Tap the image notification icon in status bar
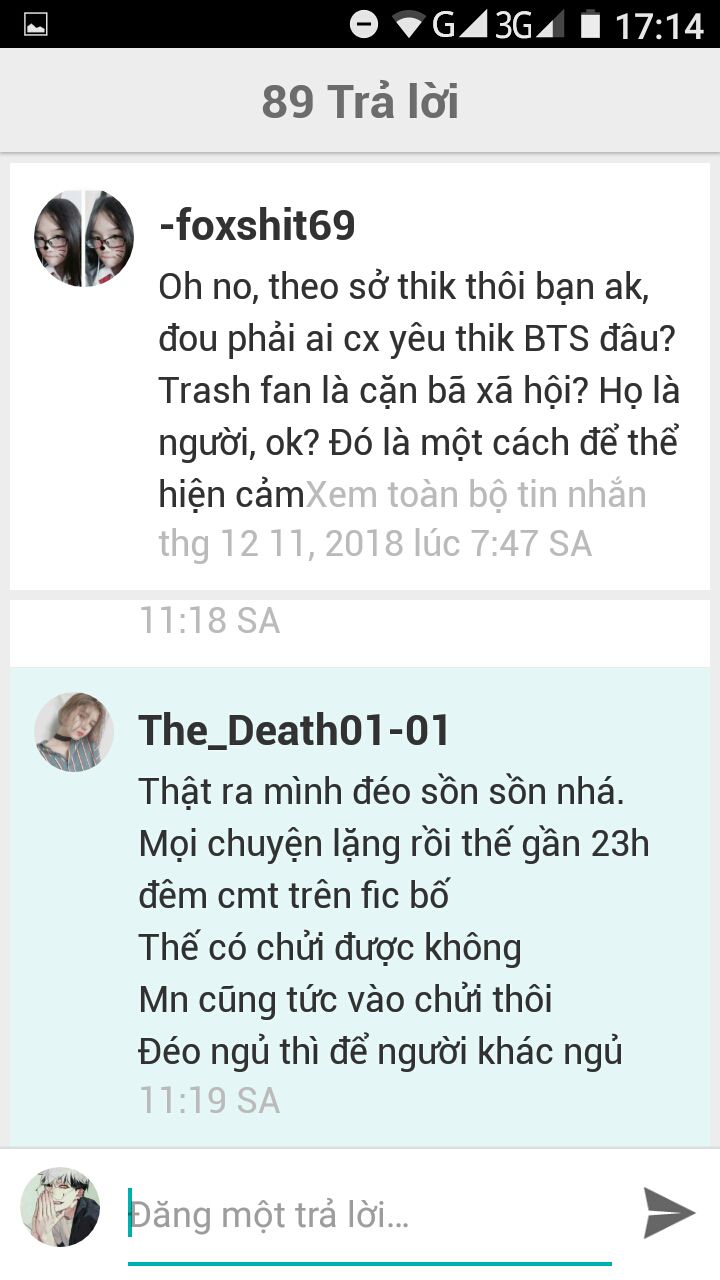720x1280 pixels. pos(36,24)
